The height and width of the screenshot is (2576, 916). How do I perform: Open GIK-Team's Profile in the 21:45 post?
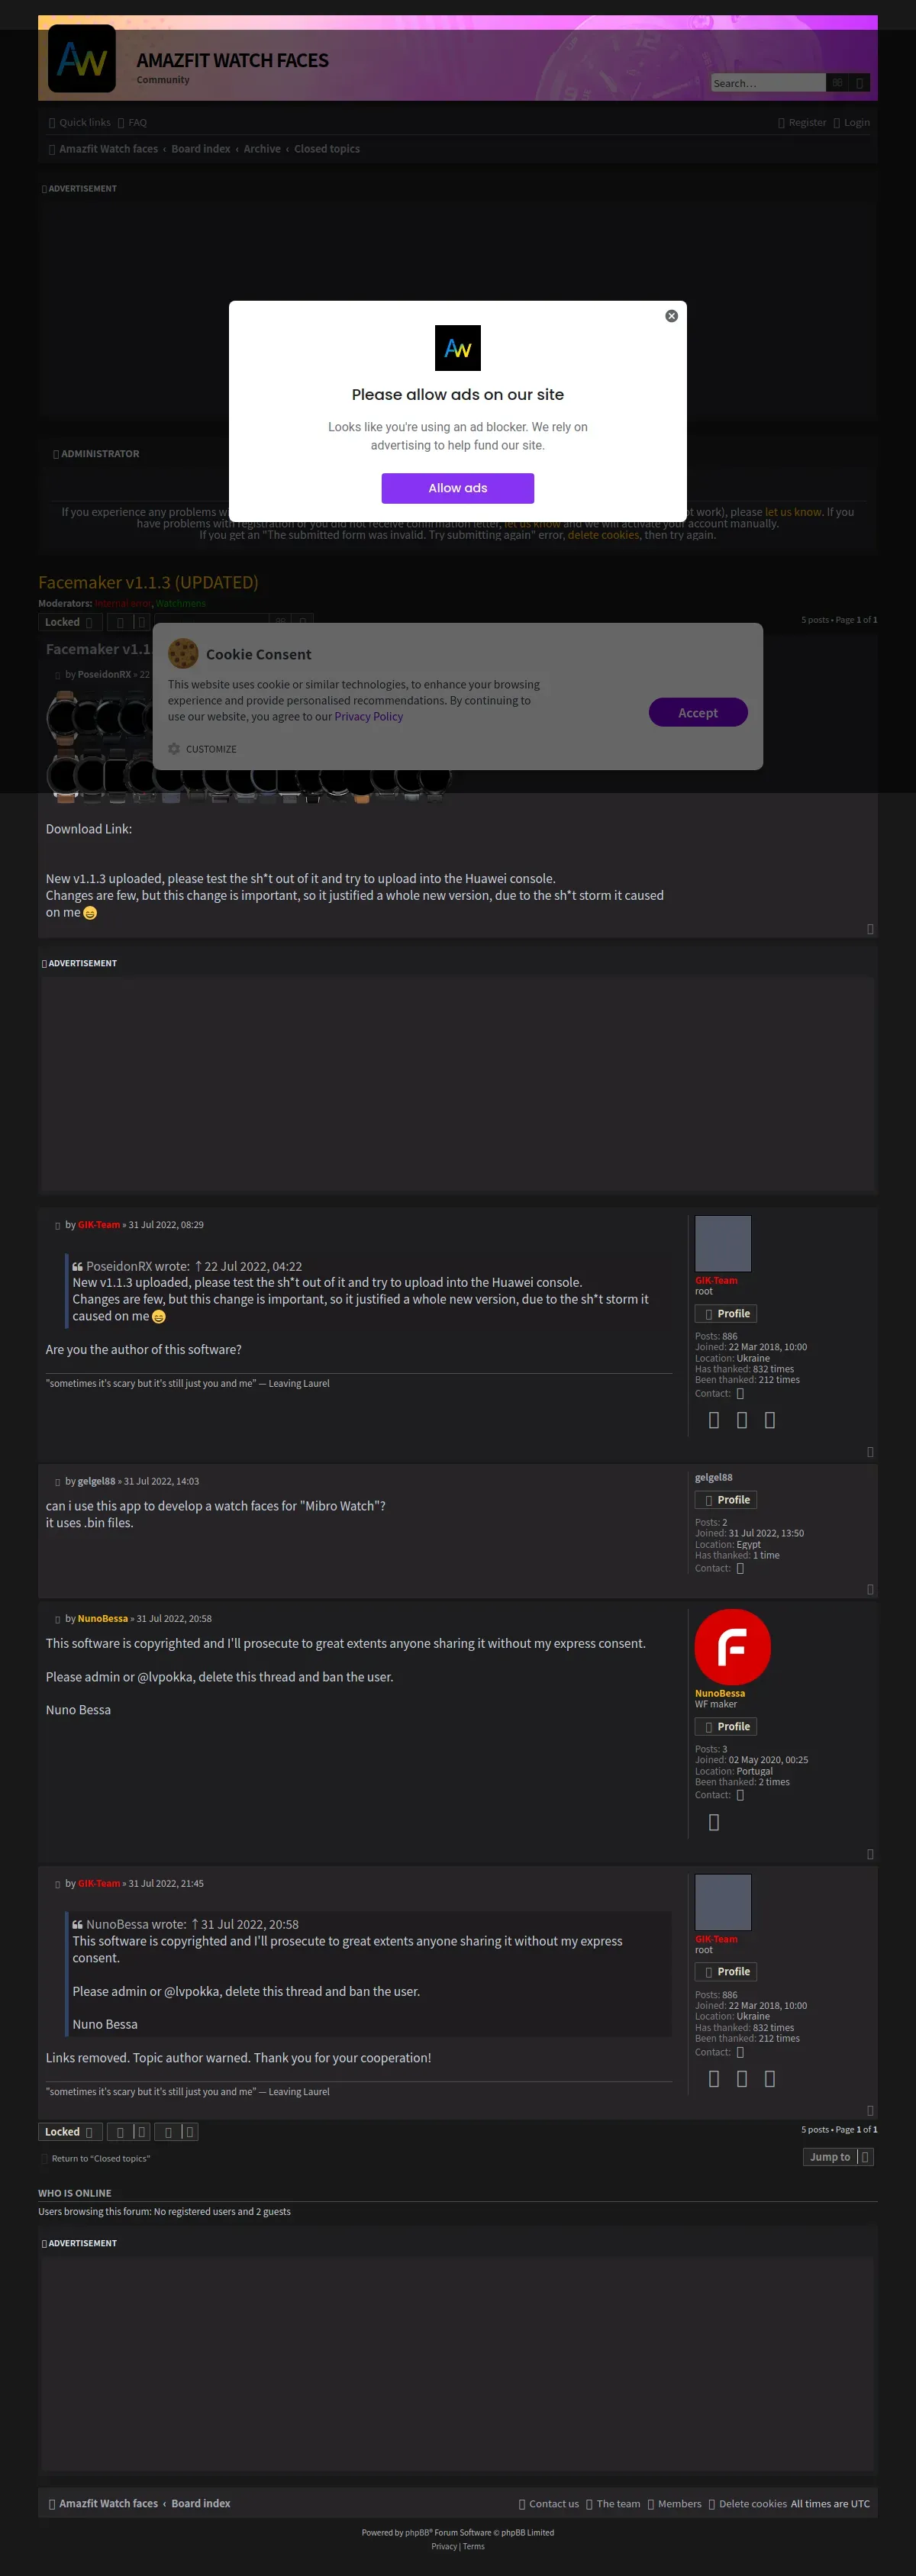pos(726,1972)
